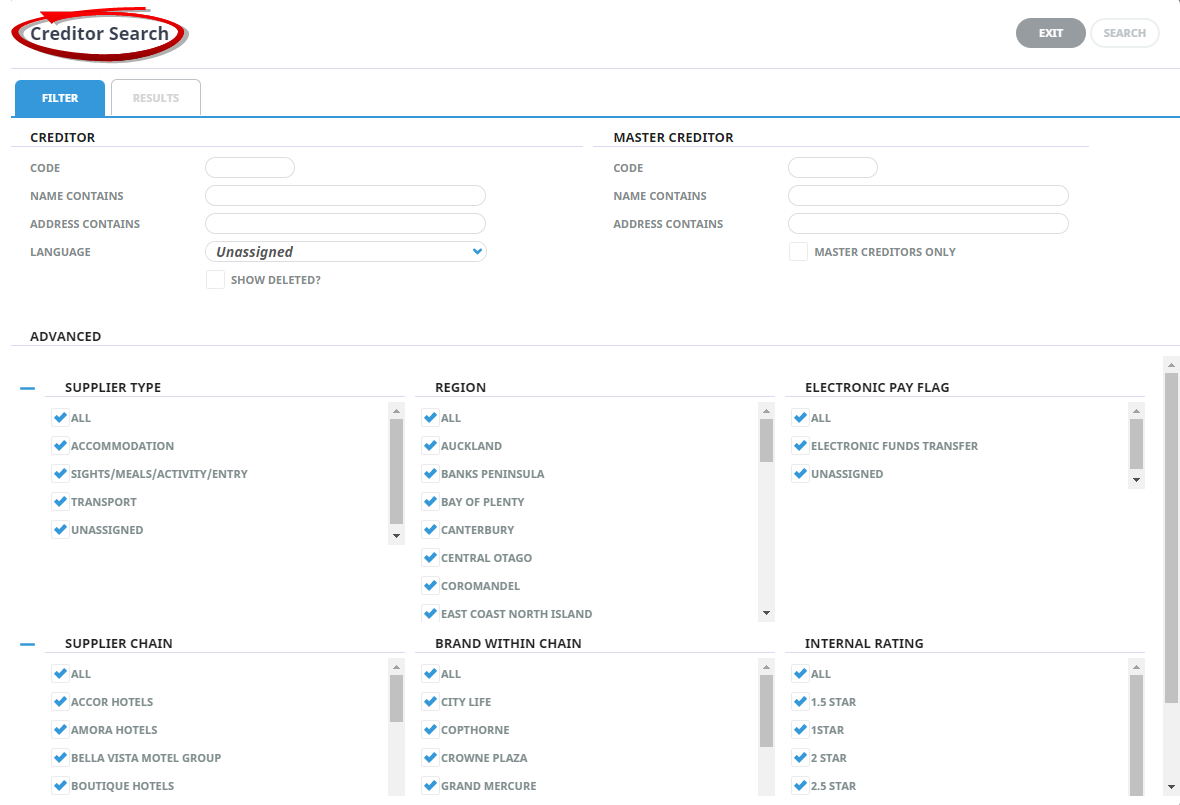Image resolution: width=1180 pixels, height=805 pixels.
Task: Click the Creditor Code input field
Action: click(250, 168)
